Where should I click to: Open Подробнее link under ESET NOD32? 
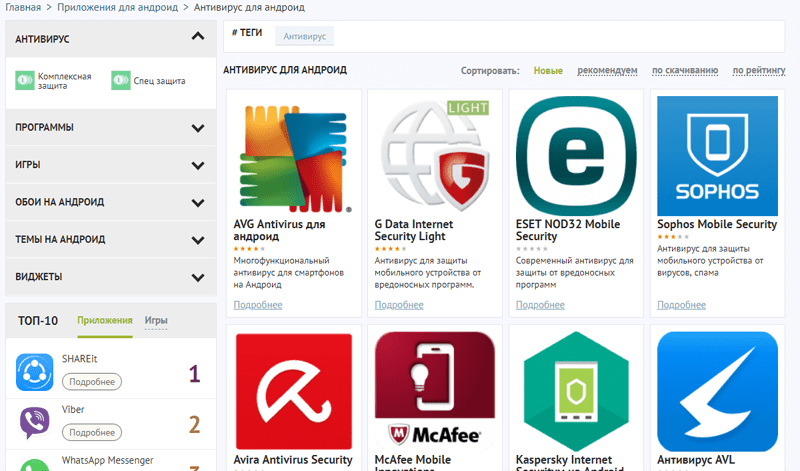point(540,305)
